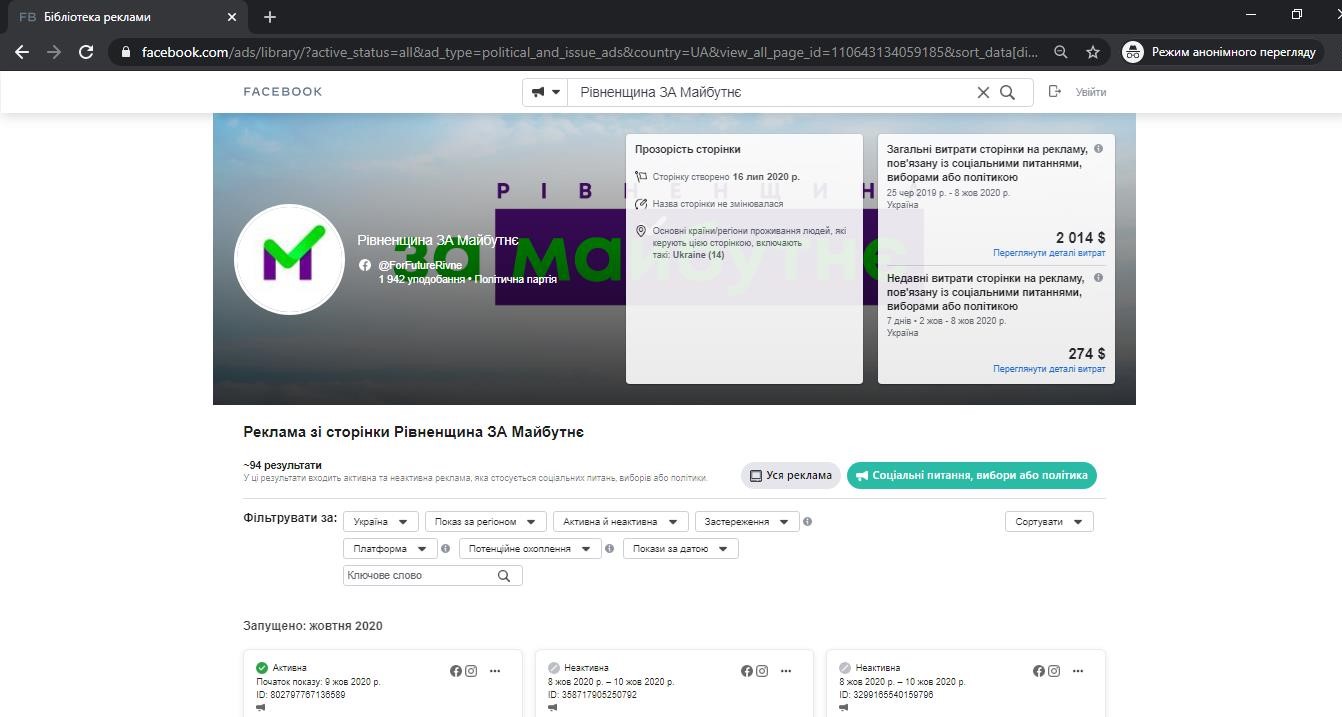
Task: Click Facebook icon on ad 3299165540159796
Action: (1039, 671)
